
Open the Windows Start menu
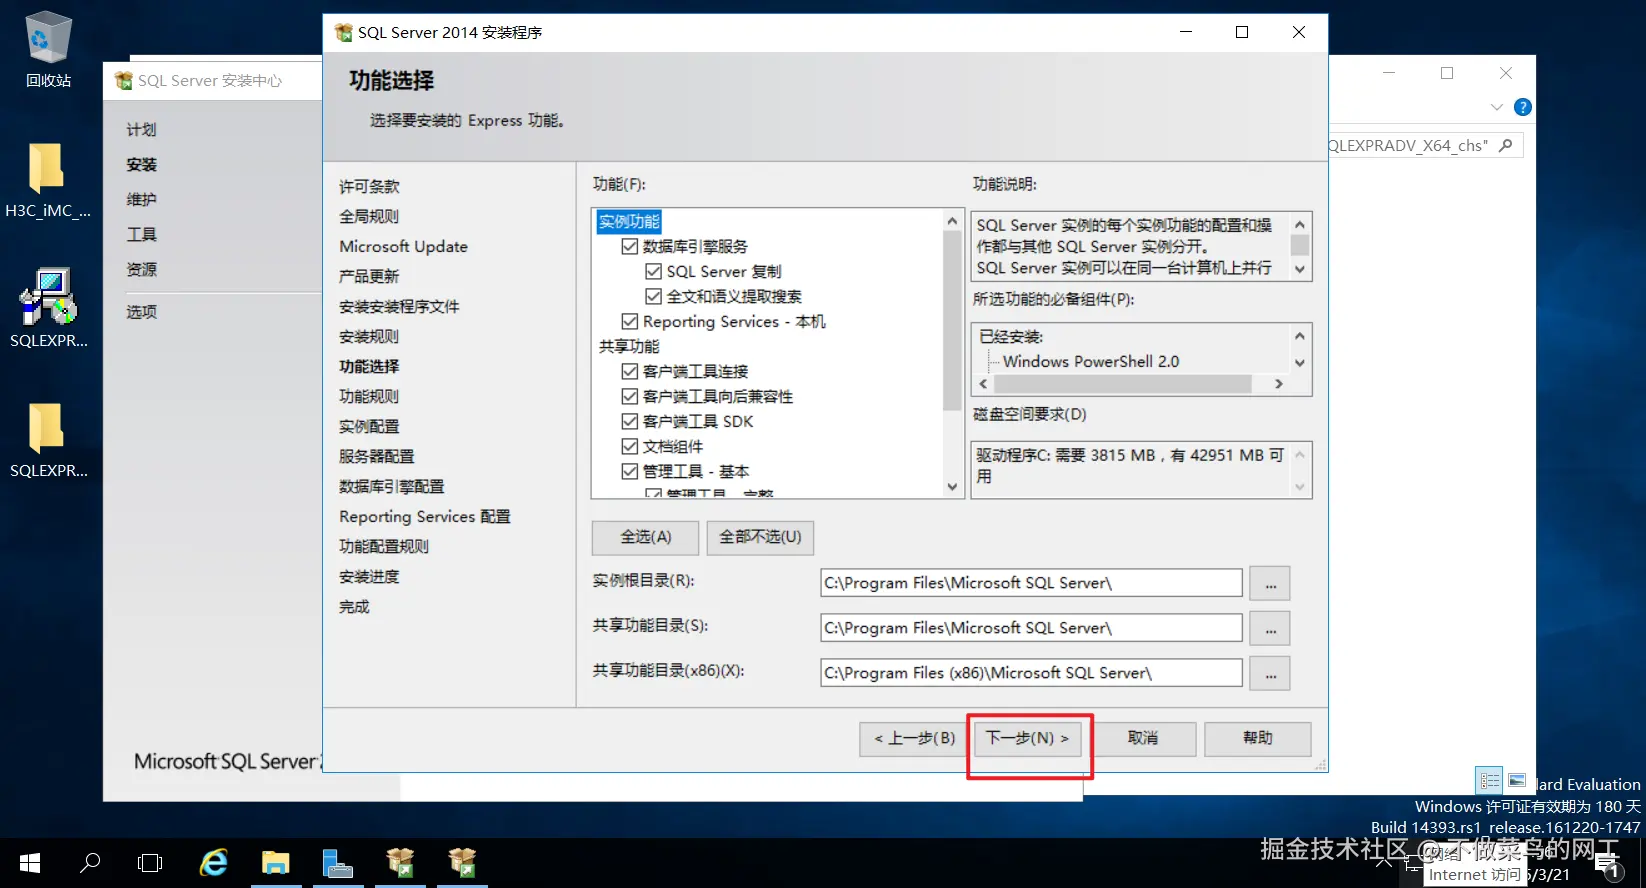click(x=30, y=863)
